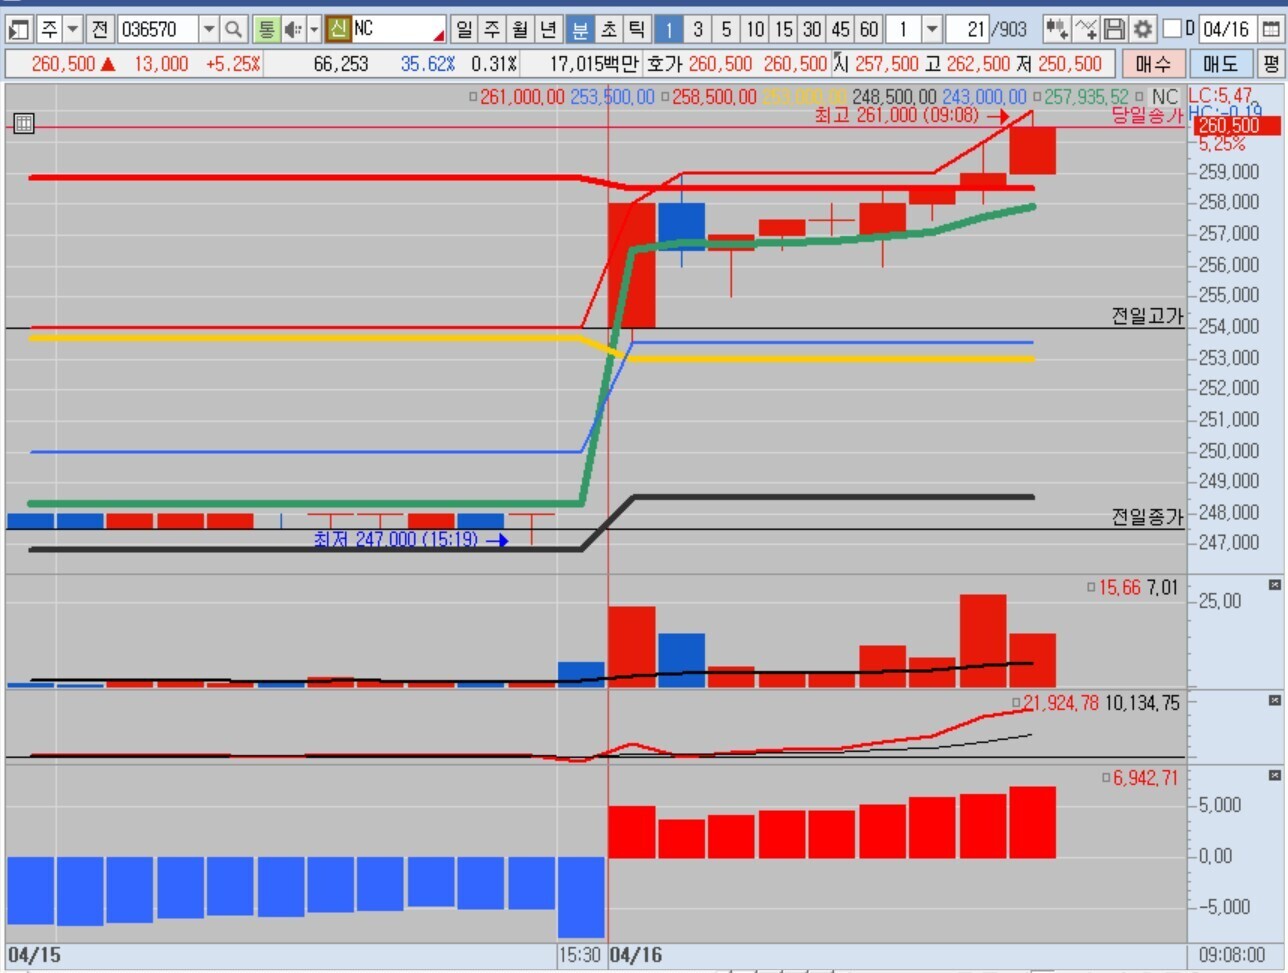Select the 60-minute interval button
Image resolution: width=1288 pixels, height=973 pixels.
[869, 29]
